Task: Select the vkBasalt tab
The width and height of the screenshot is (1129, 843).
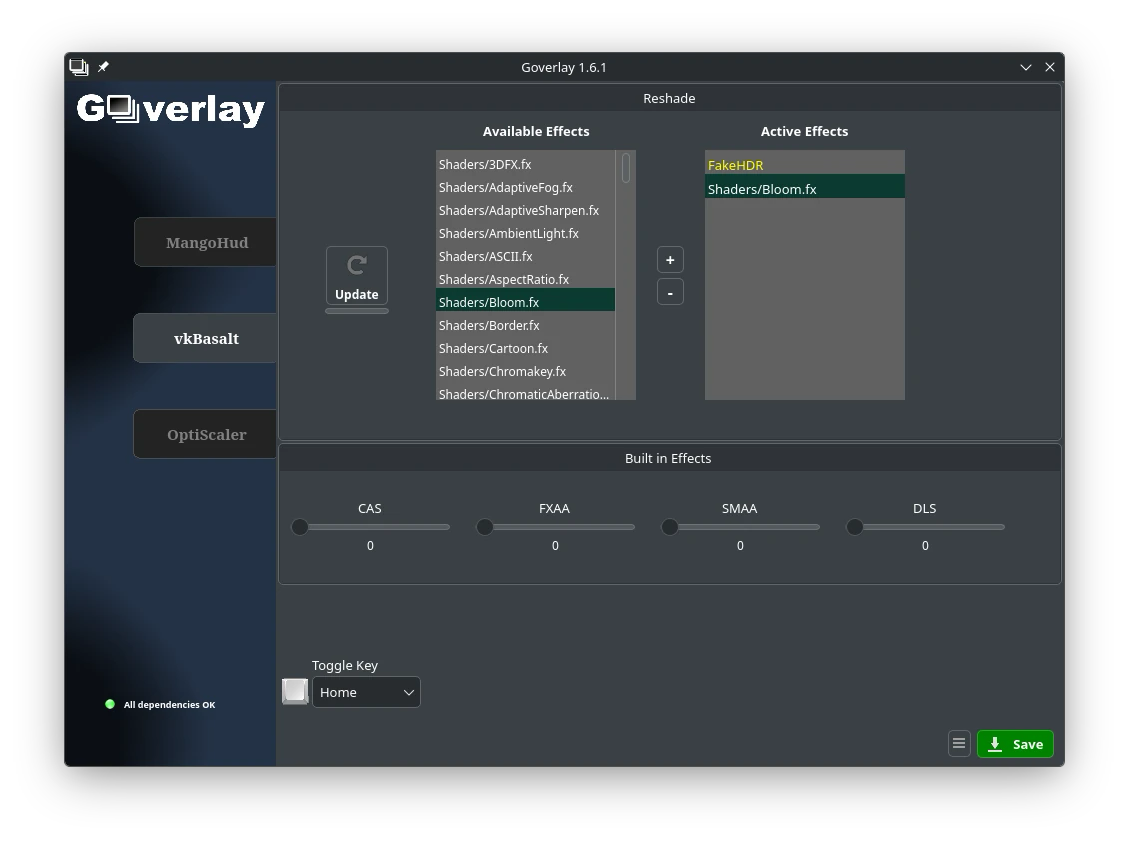Action: click(x=206, y=338)
